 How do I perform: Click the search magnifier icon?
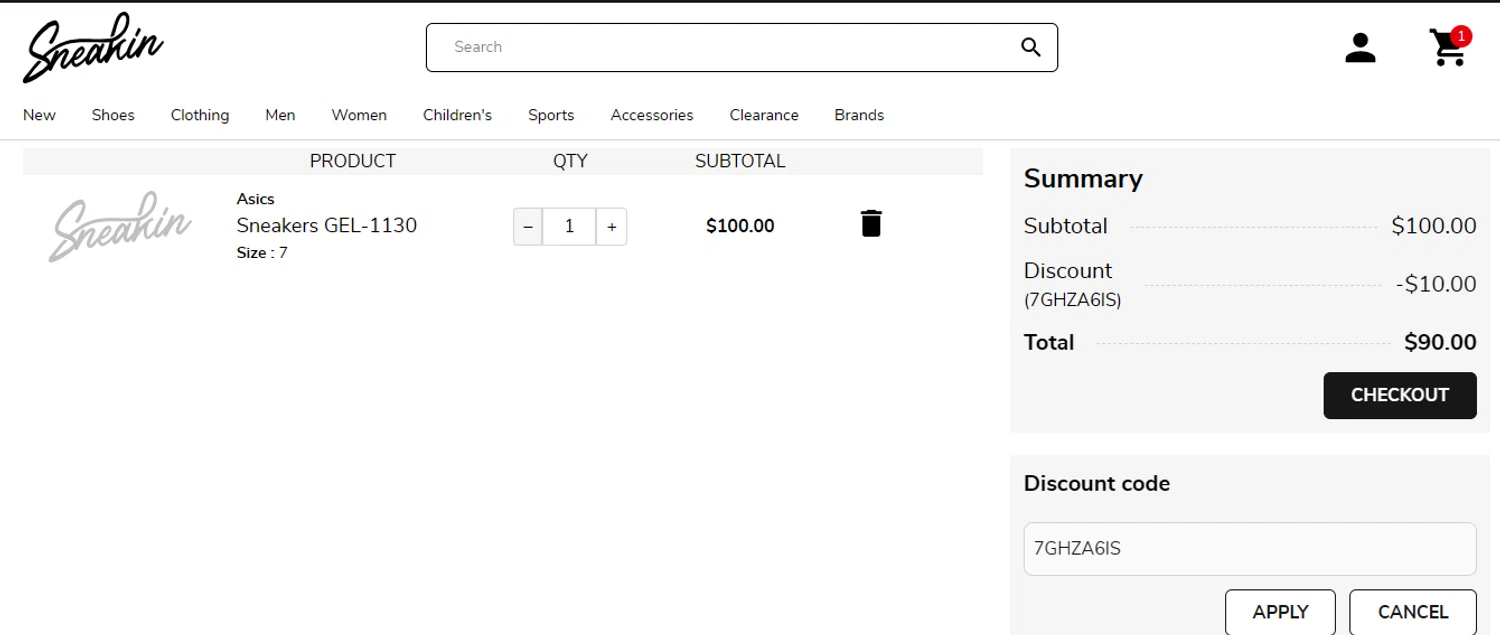1031,47
